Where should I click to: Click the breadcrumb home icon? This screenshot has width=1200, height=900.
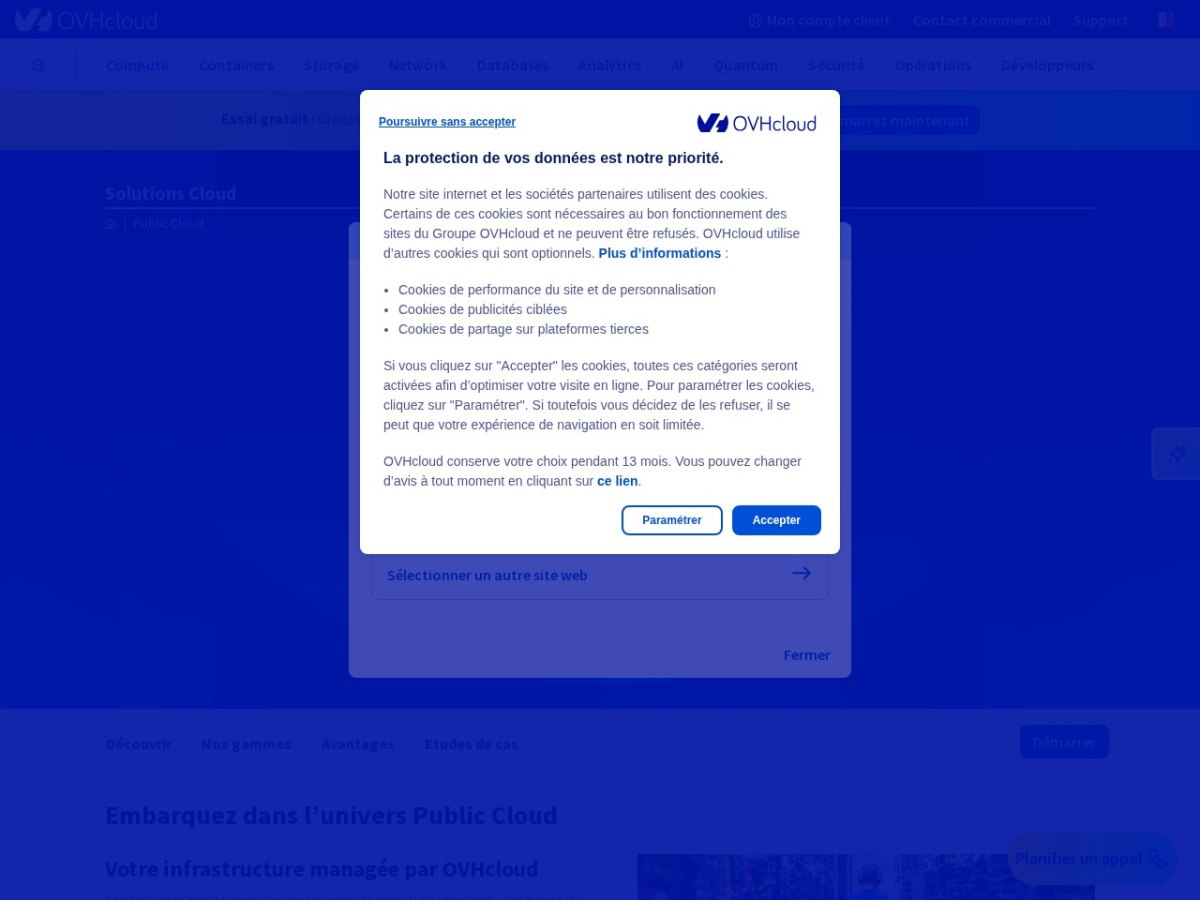111,224
